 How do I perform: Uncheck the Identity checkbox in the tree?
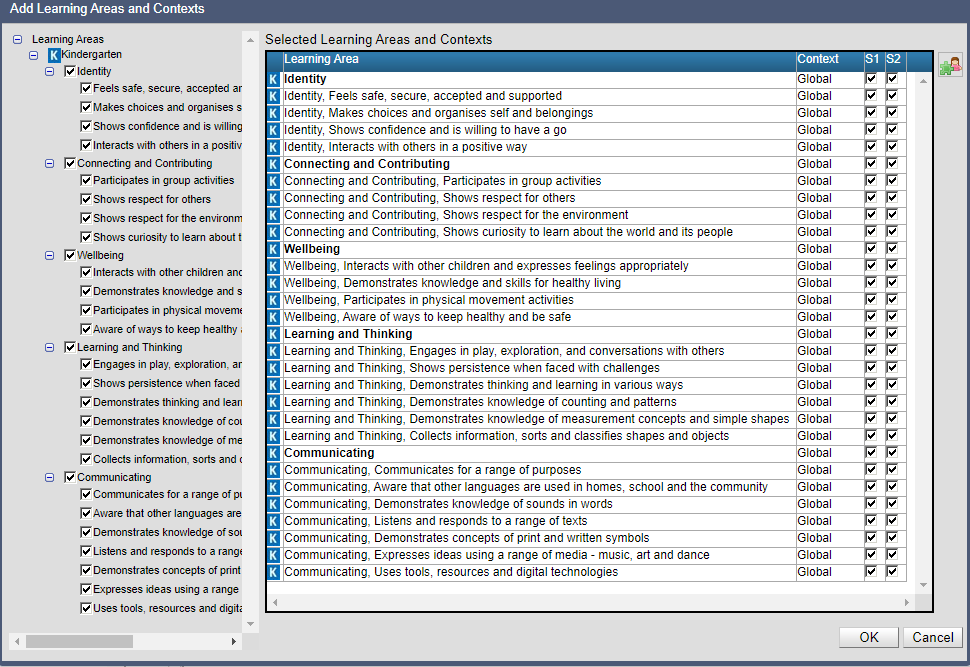click(x=70, y=72)
